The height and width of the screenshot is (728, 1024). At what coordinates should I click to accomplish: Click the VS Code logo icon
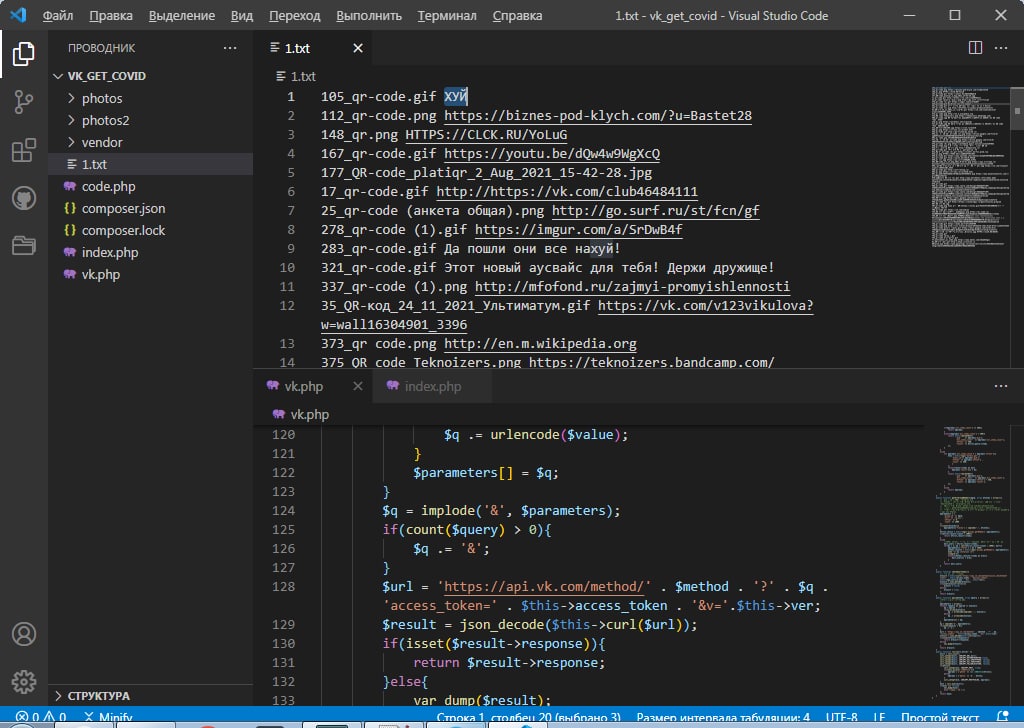(18, 14)
